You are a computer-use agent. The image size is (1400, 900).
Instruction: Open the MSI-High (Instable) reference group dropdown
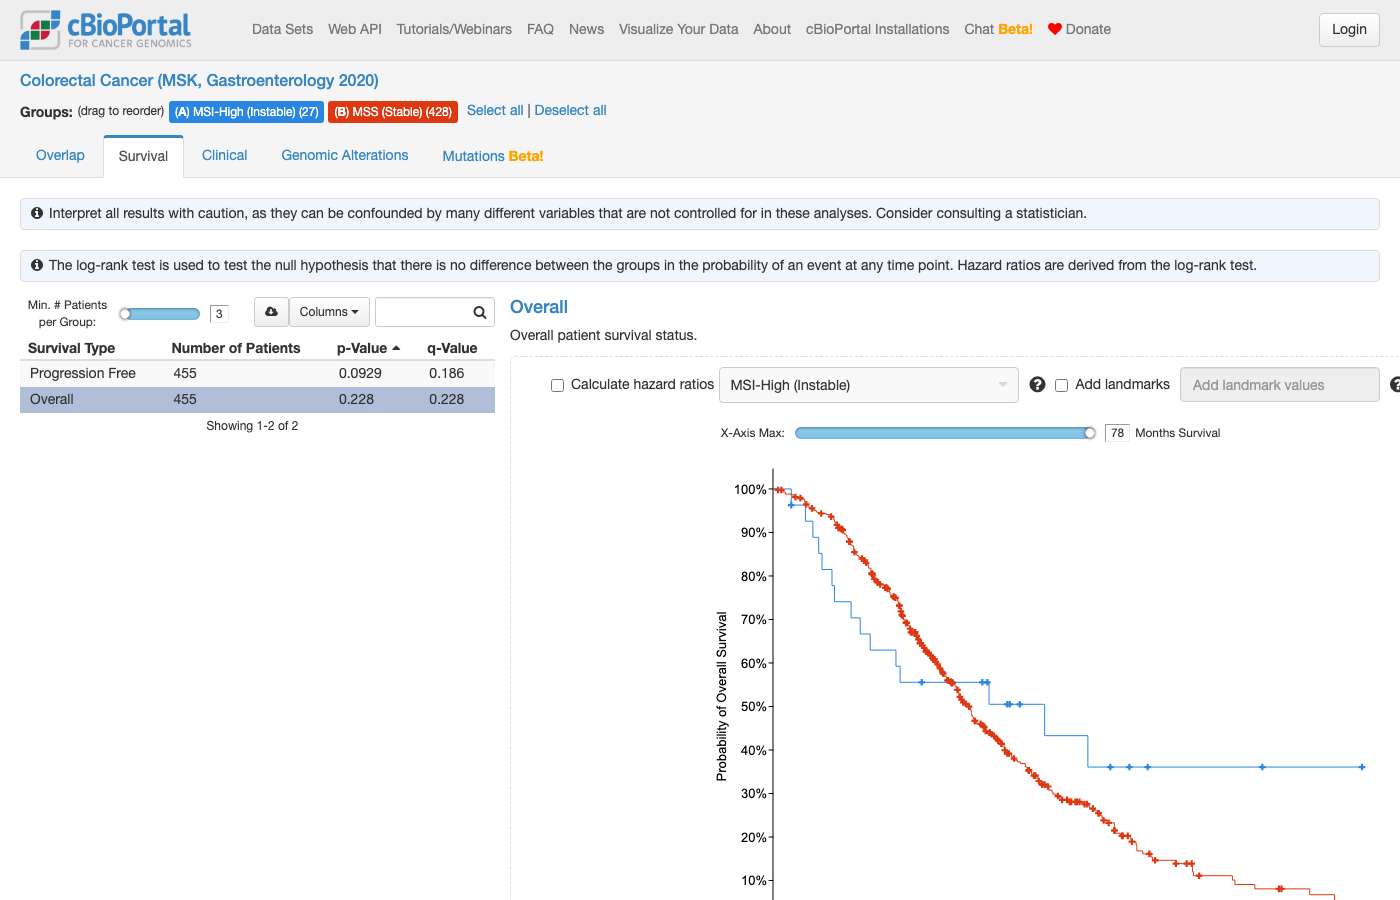[868, 385]
